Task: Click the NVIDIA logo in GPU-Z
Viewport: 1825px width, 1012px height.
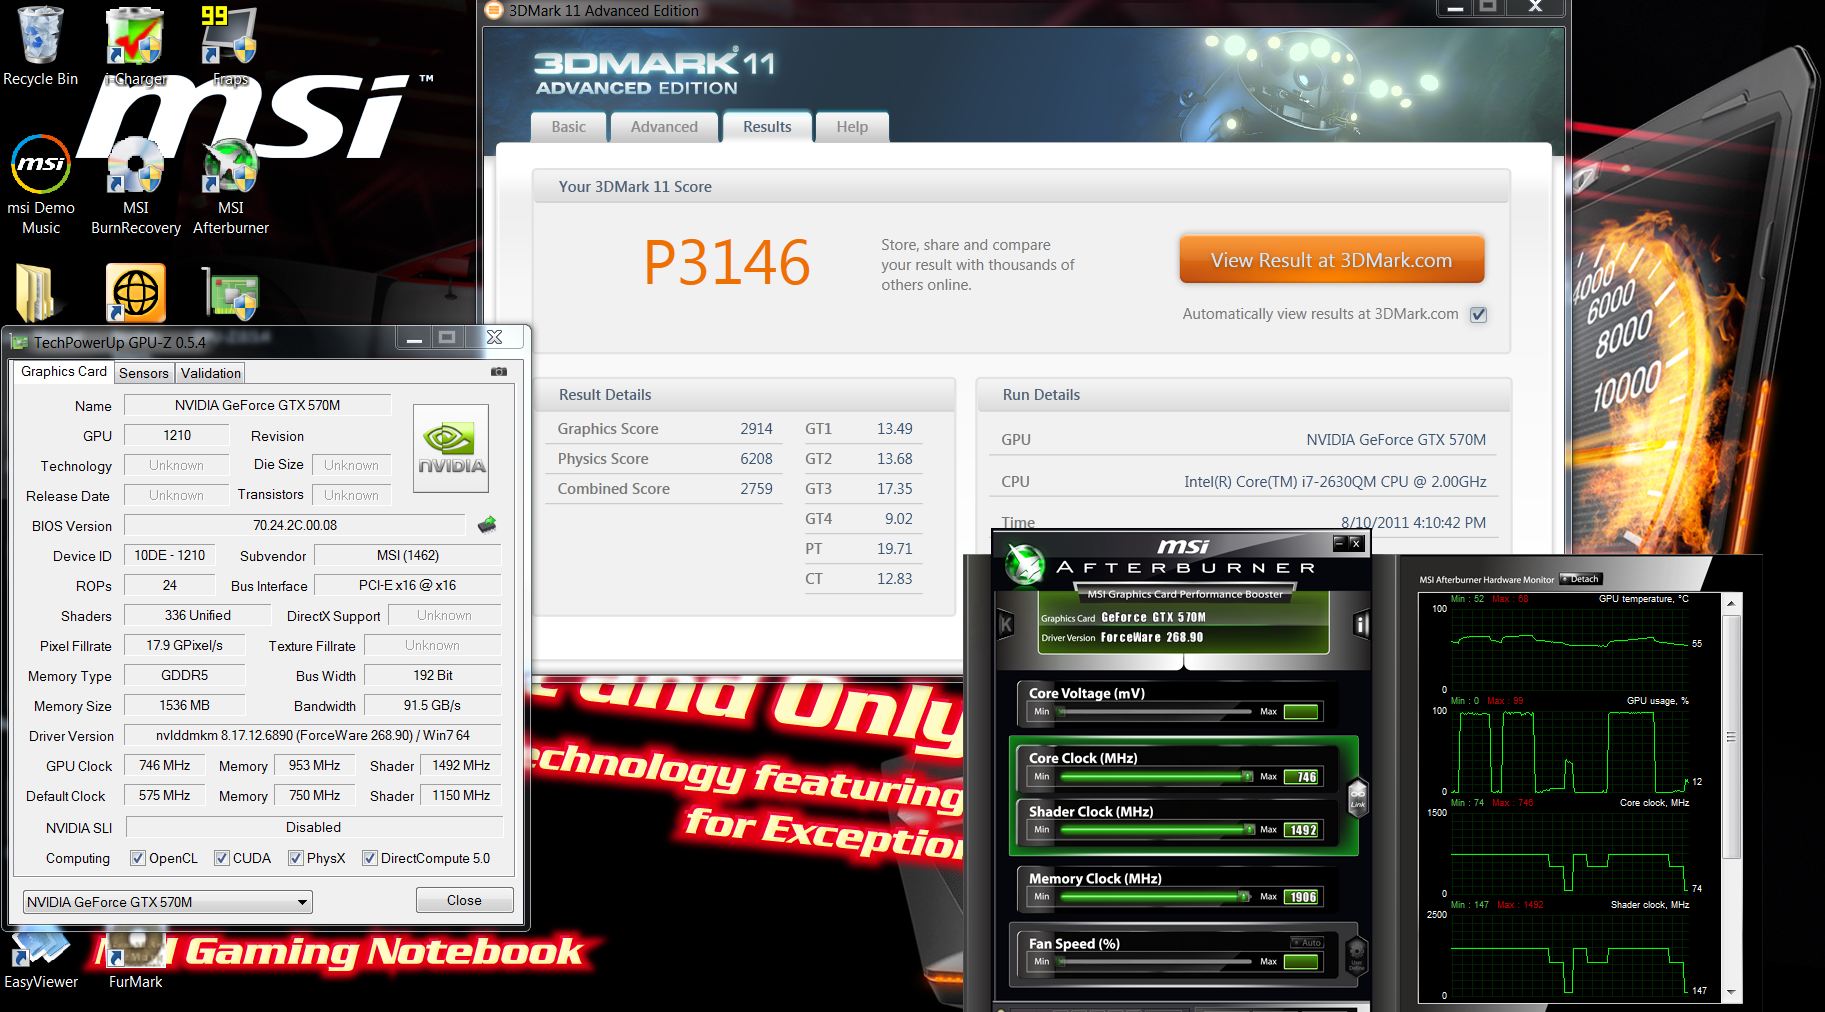Action: click(451, 448)
